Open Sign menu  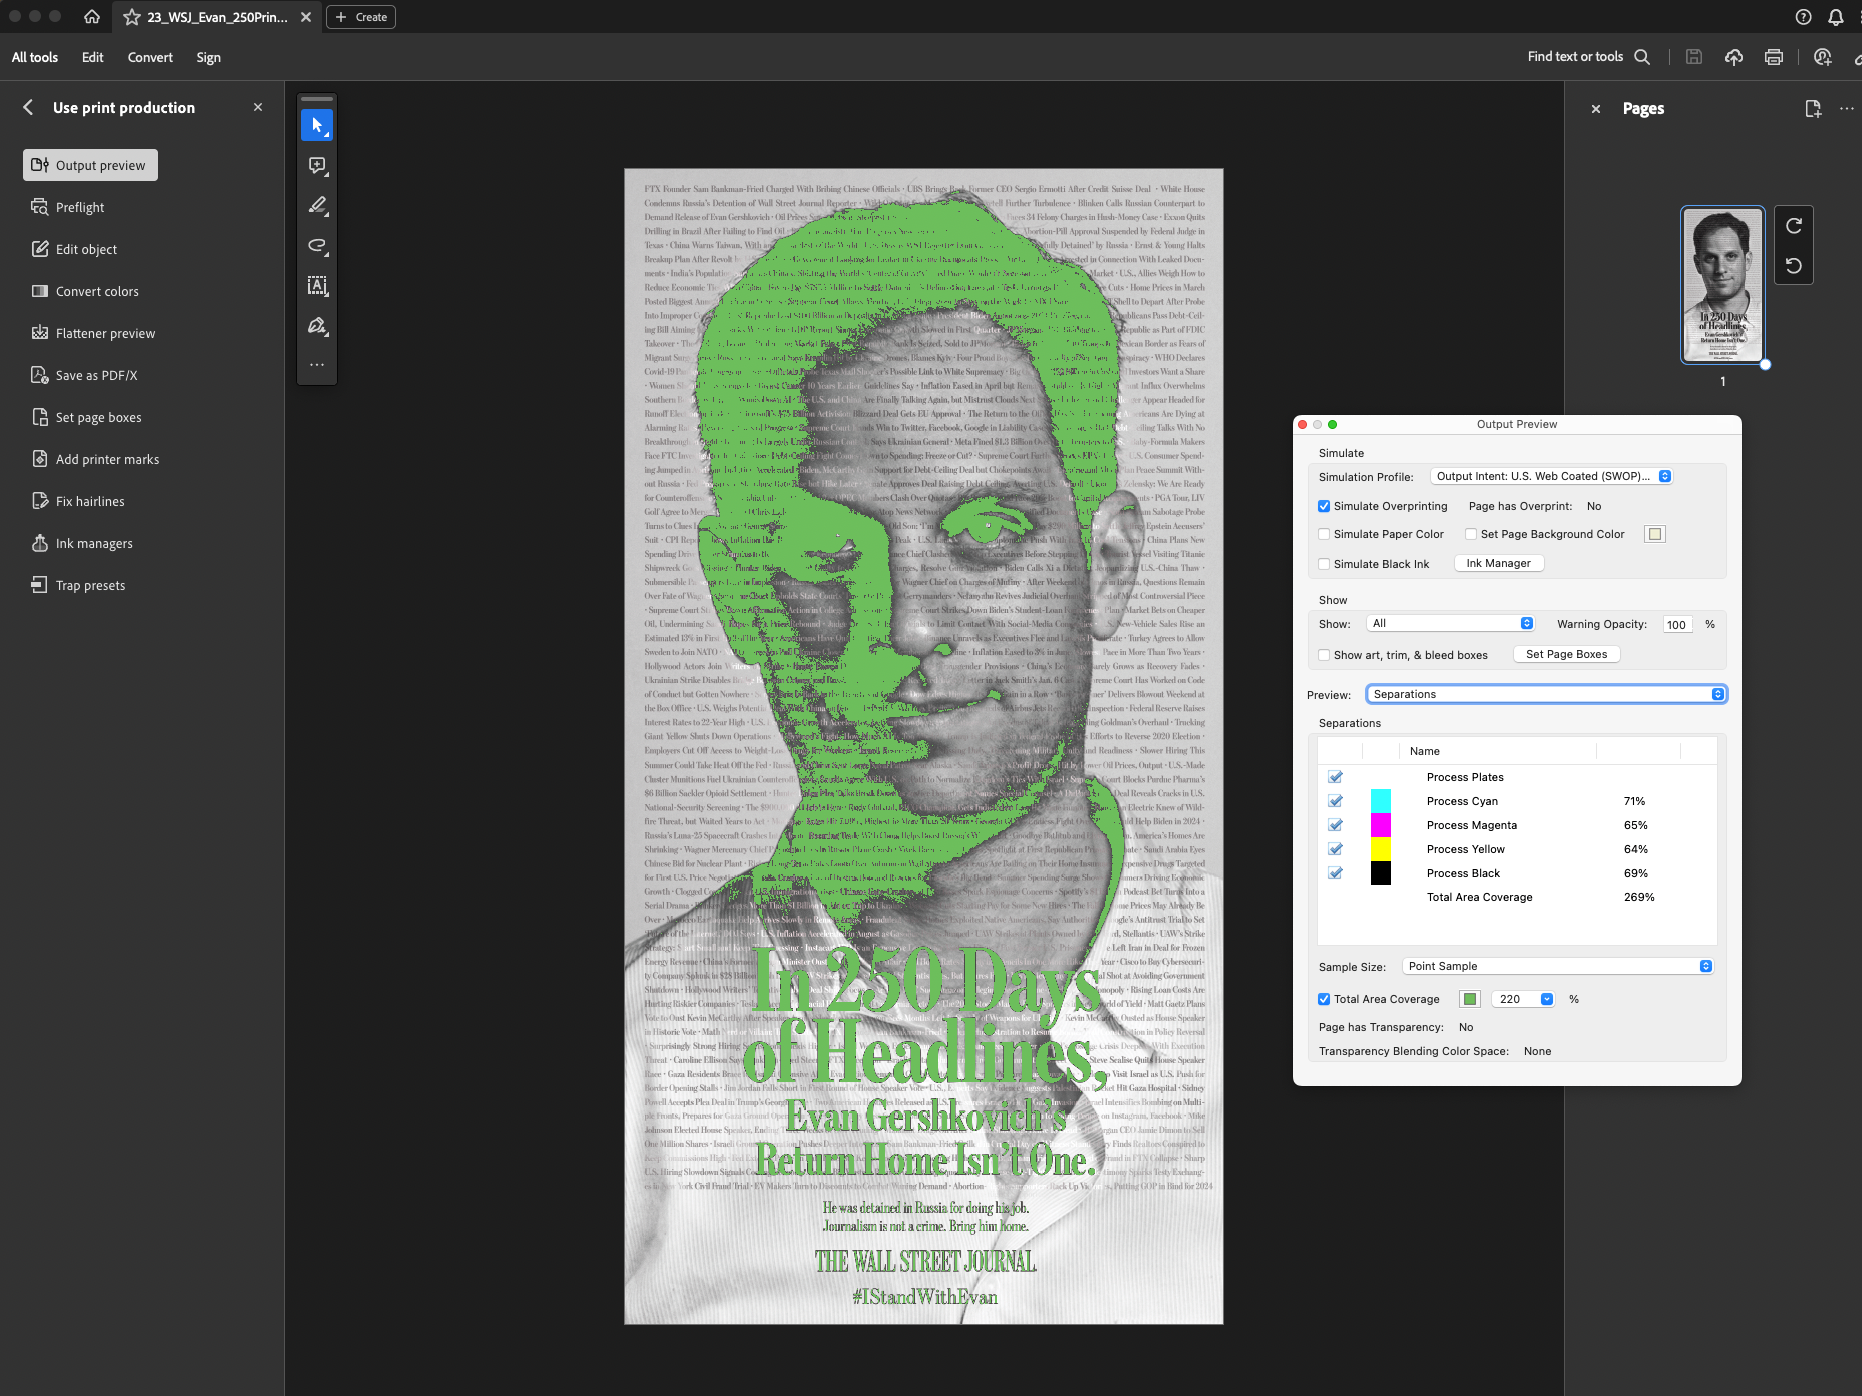[208, 57]
